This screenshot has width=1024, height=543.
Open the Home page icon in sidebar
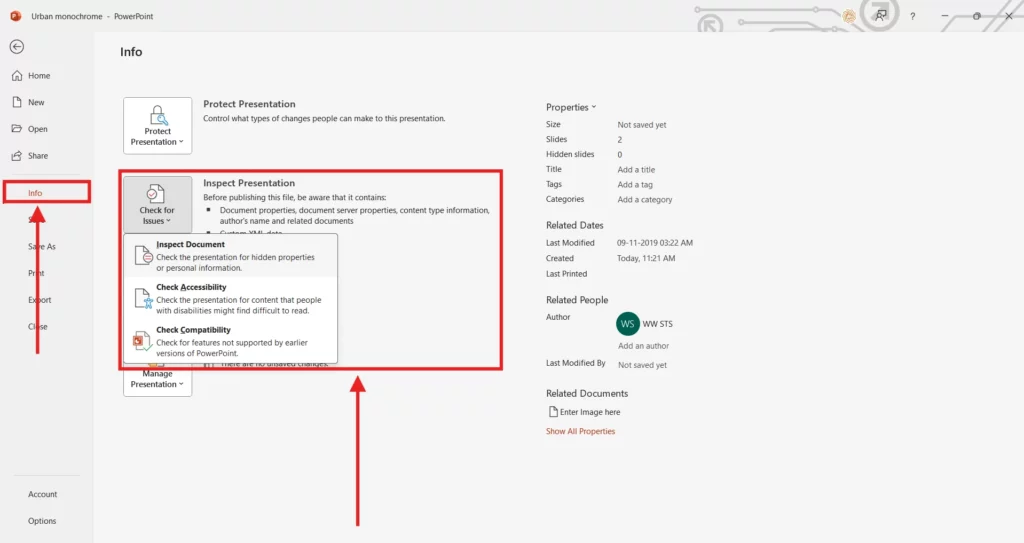(x=17, y=76)
